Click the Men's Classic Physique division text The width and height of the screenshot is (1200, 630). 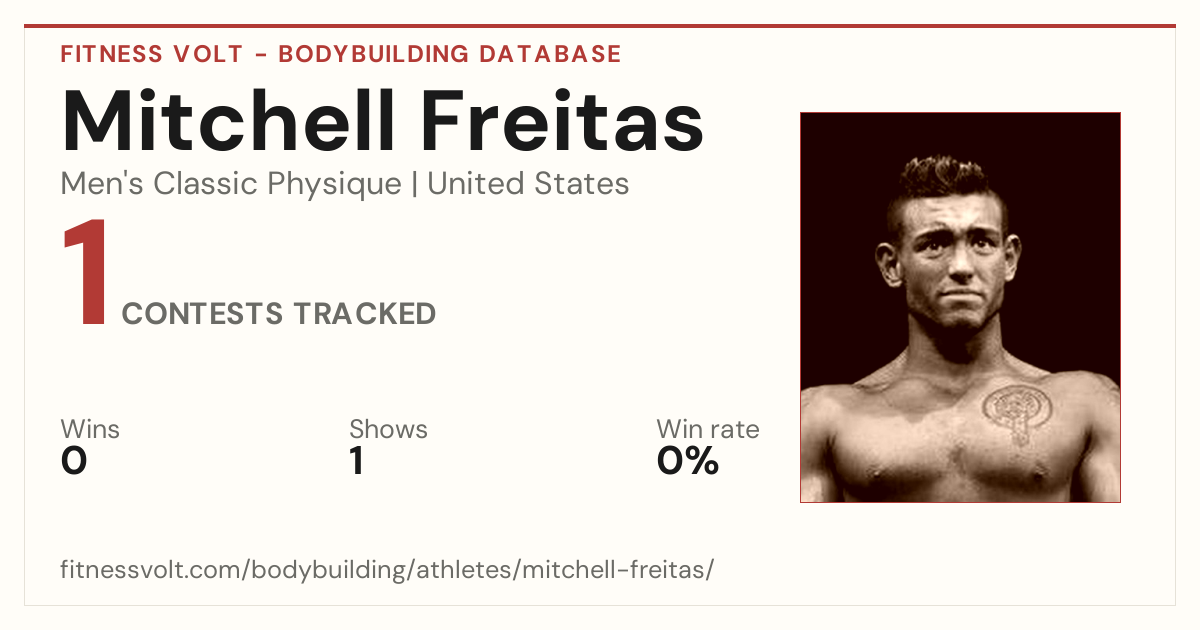[x=232, y=184]
